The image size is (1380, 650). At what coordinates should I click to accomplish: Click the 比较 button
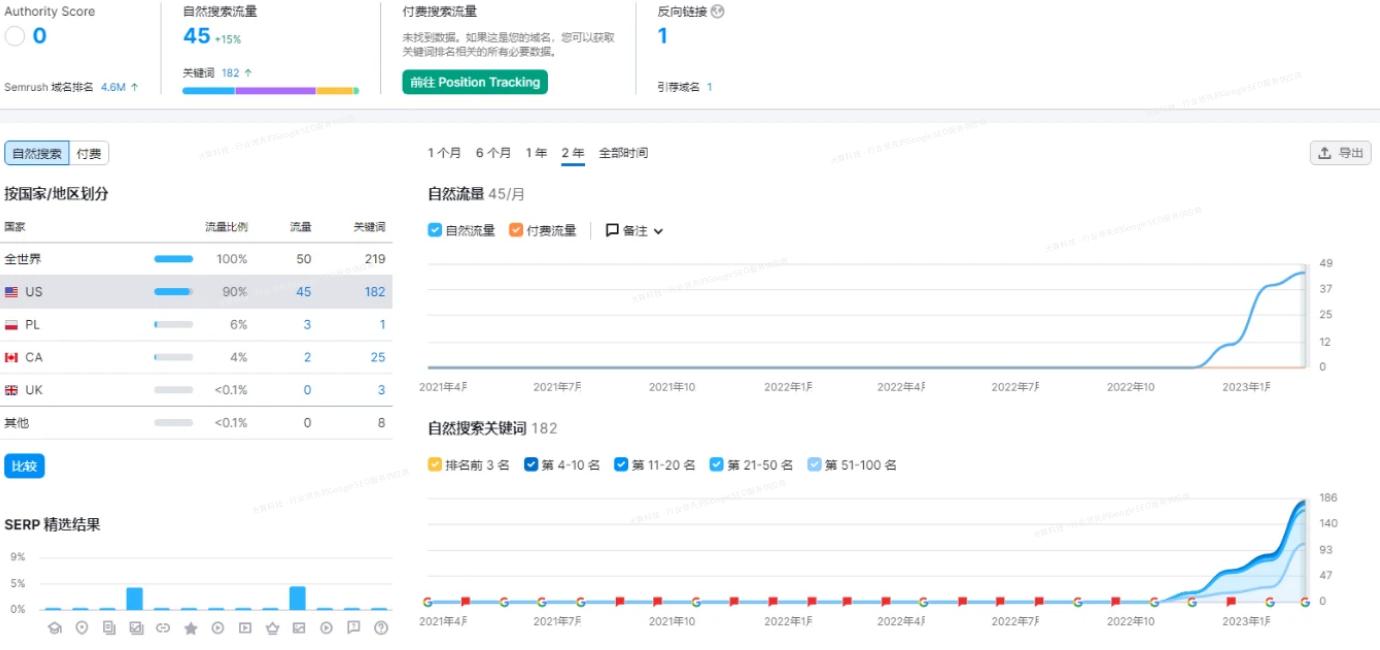pos(22,465)
